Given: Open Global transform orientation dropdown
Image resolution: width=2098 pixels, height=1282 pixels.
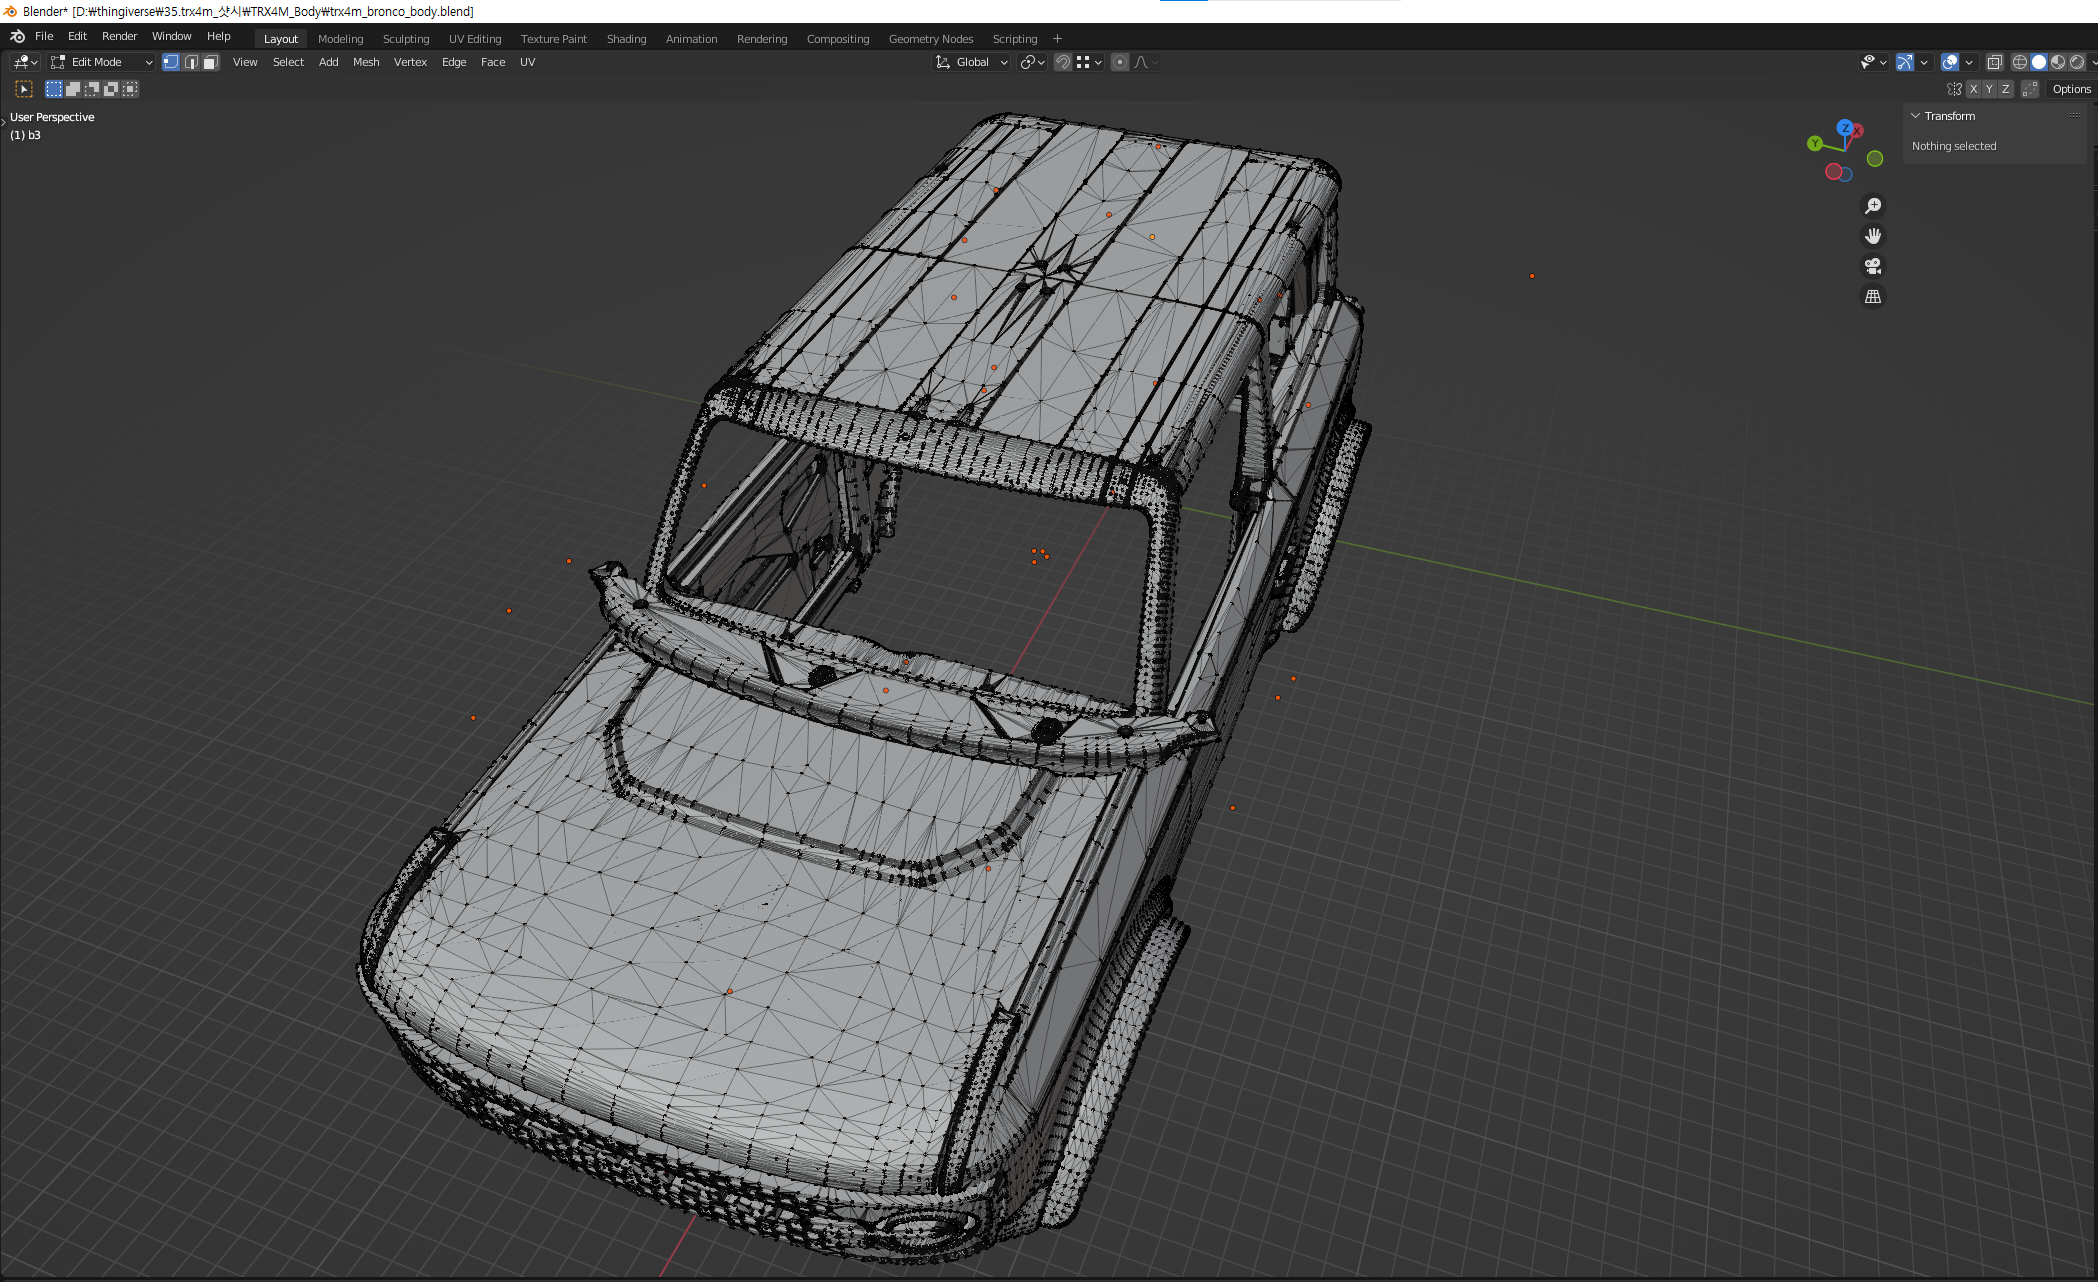Looking at the screenshot, I should pos(972,62).
